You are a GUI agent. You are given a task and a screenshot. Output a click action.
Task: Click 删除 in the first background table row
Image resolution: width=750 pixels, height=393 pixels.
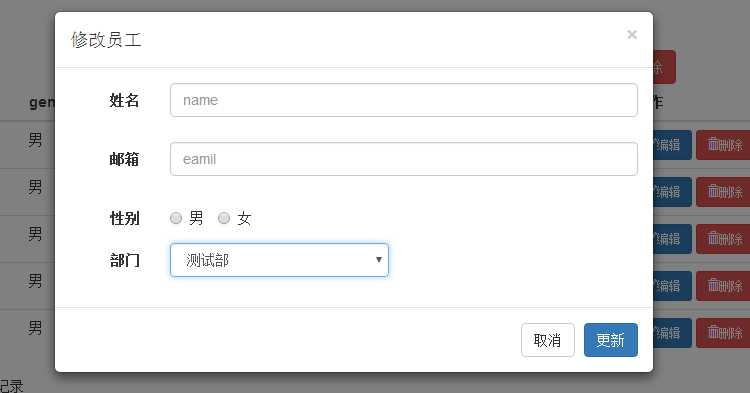(723, 145)
